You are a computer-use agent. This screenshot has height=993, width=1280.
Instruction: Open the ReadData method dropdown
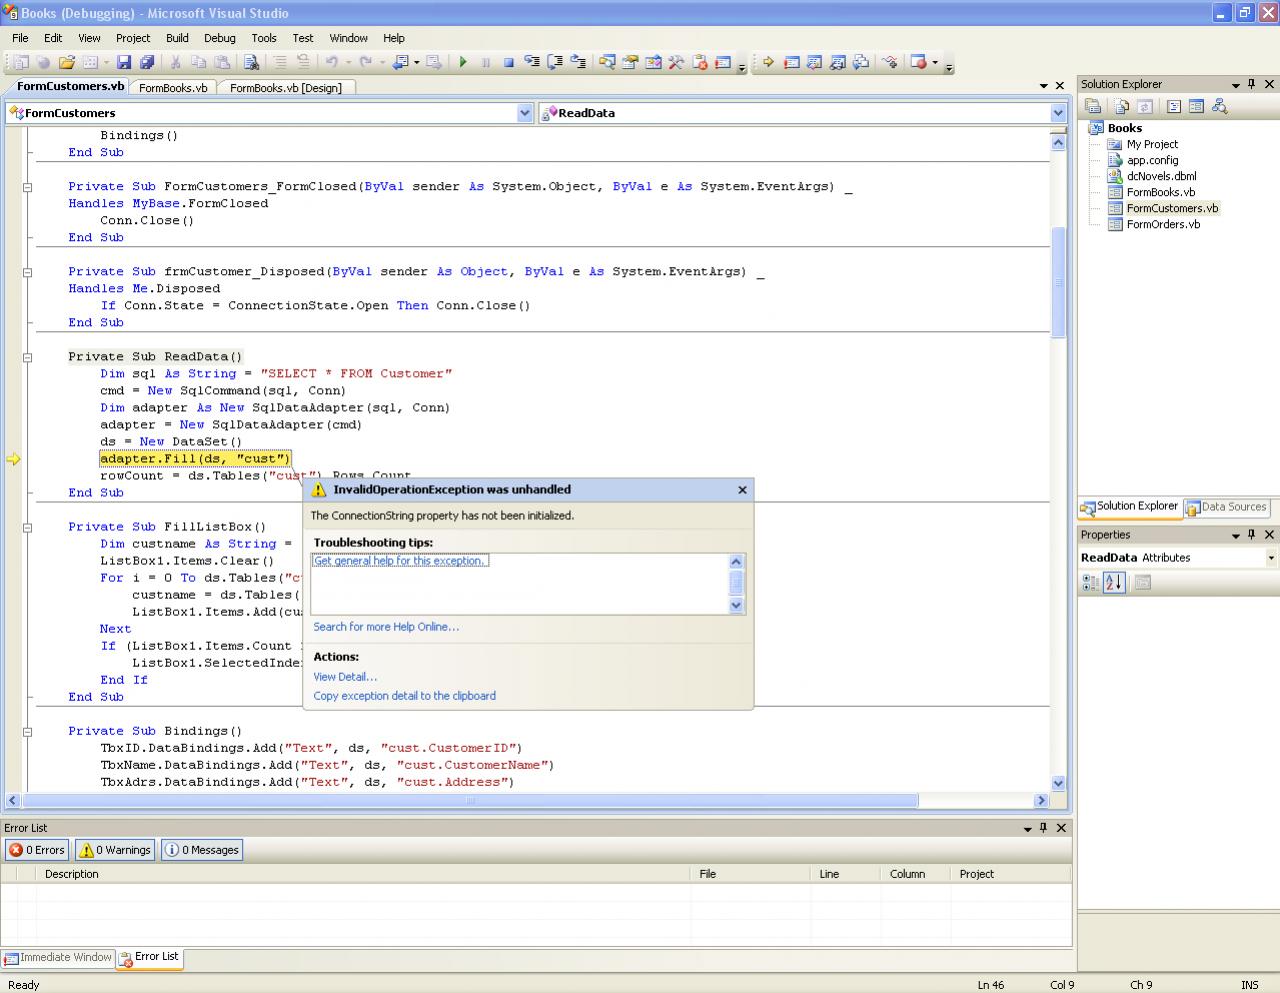pos(1058,113)
